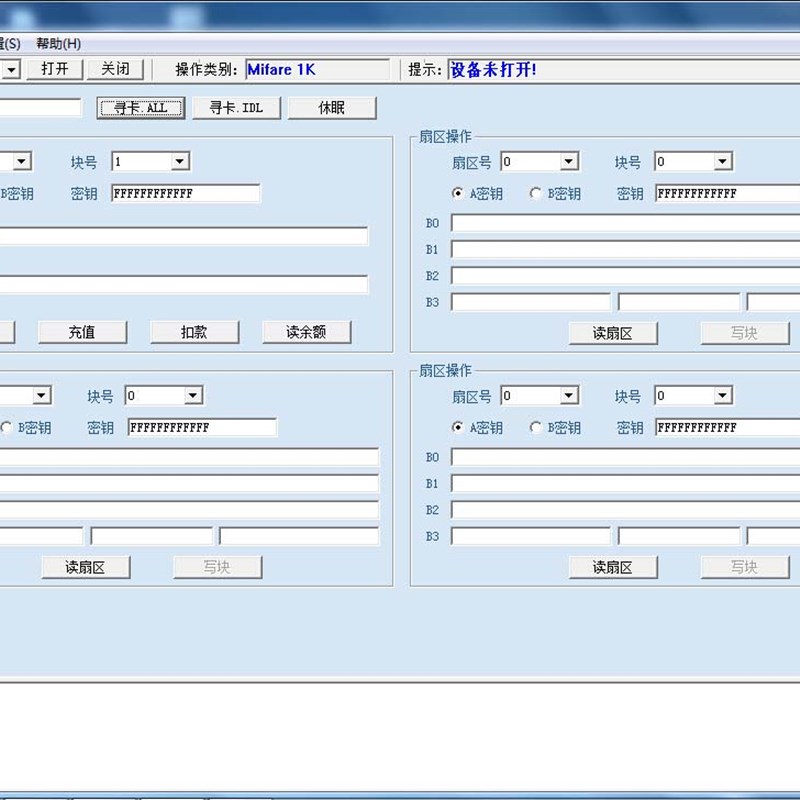The height and width of the screenshot is (800, 800).
Task: Click the 休眠 (Halt) button
Action: point(333,107)
